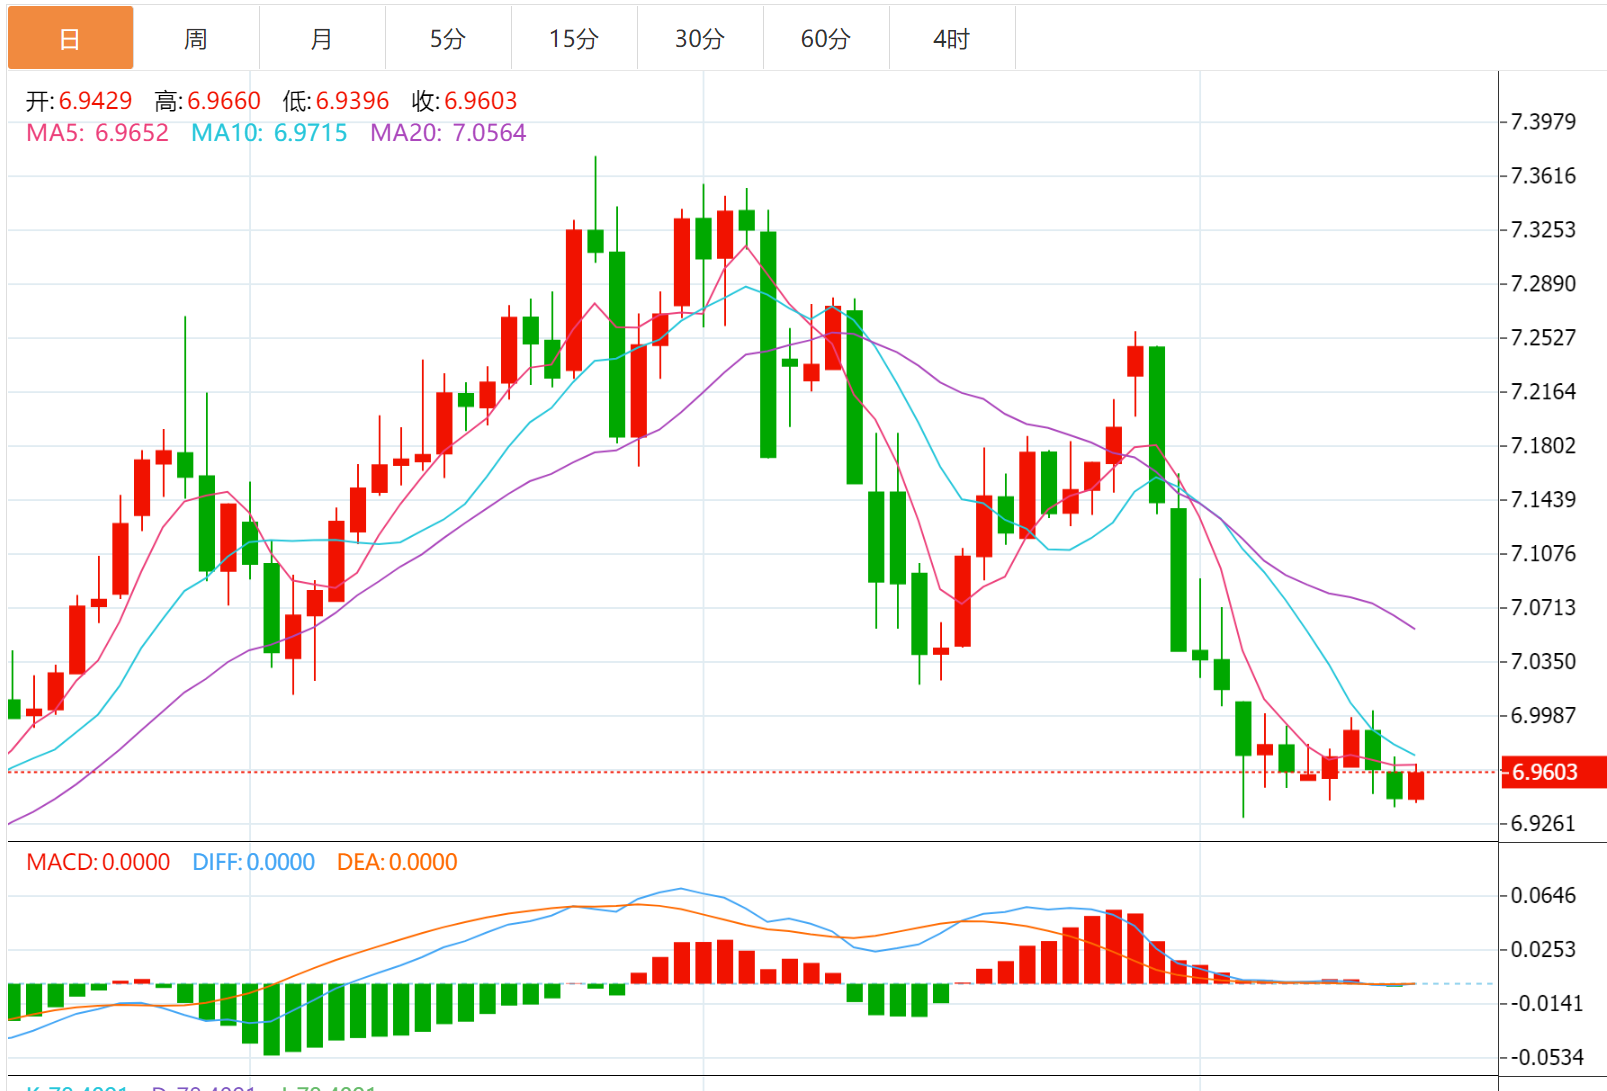Click the 0.0646 MACD axis label
The image size is (1607, 1091).
1543,896
